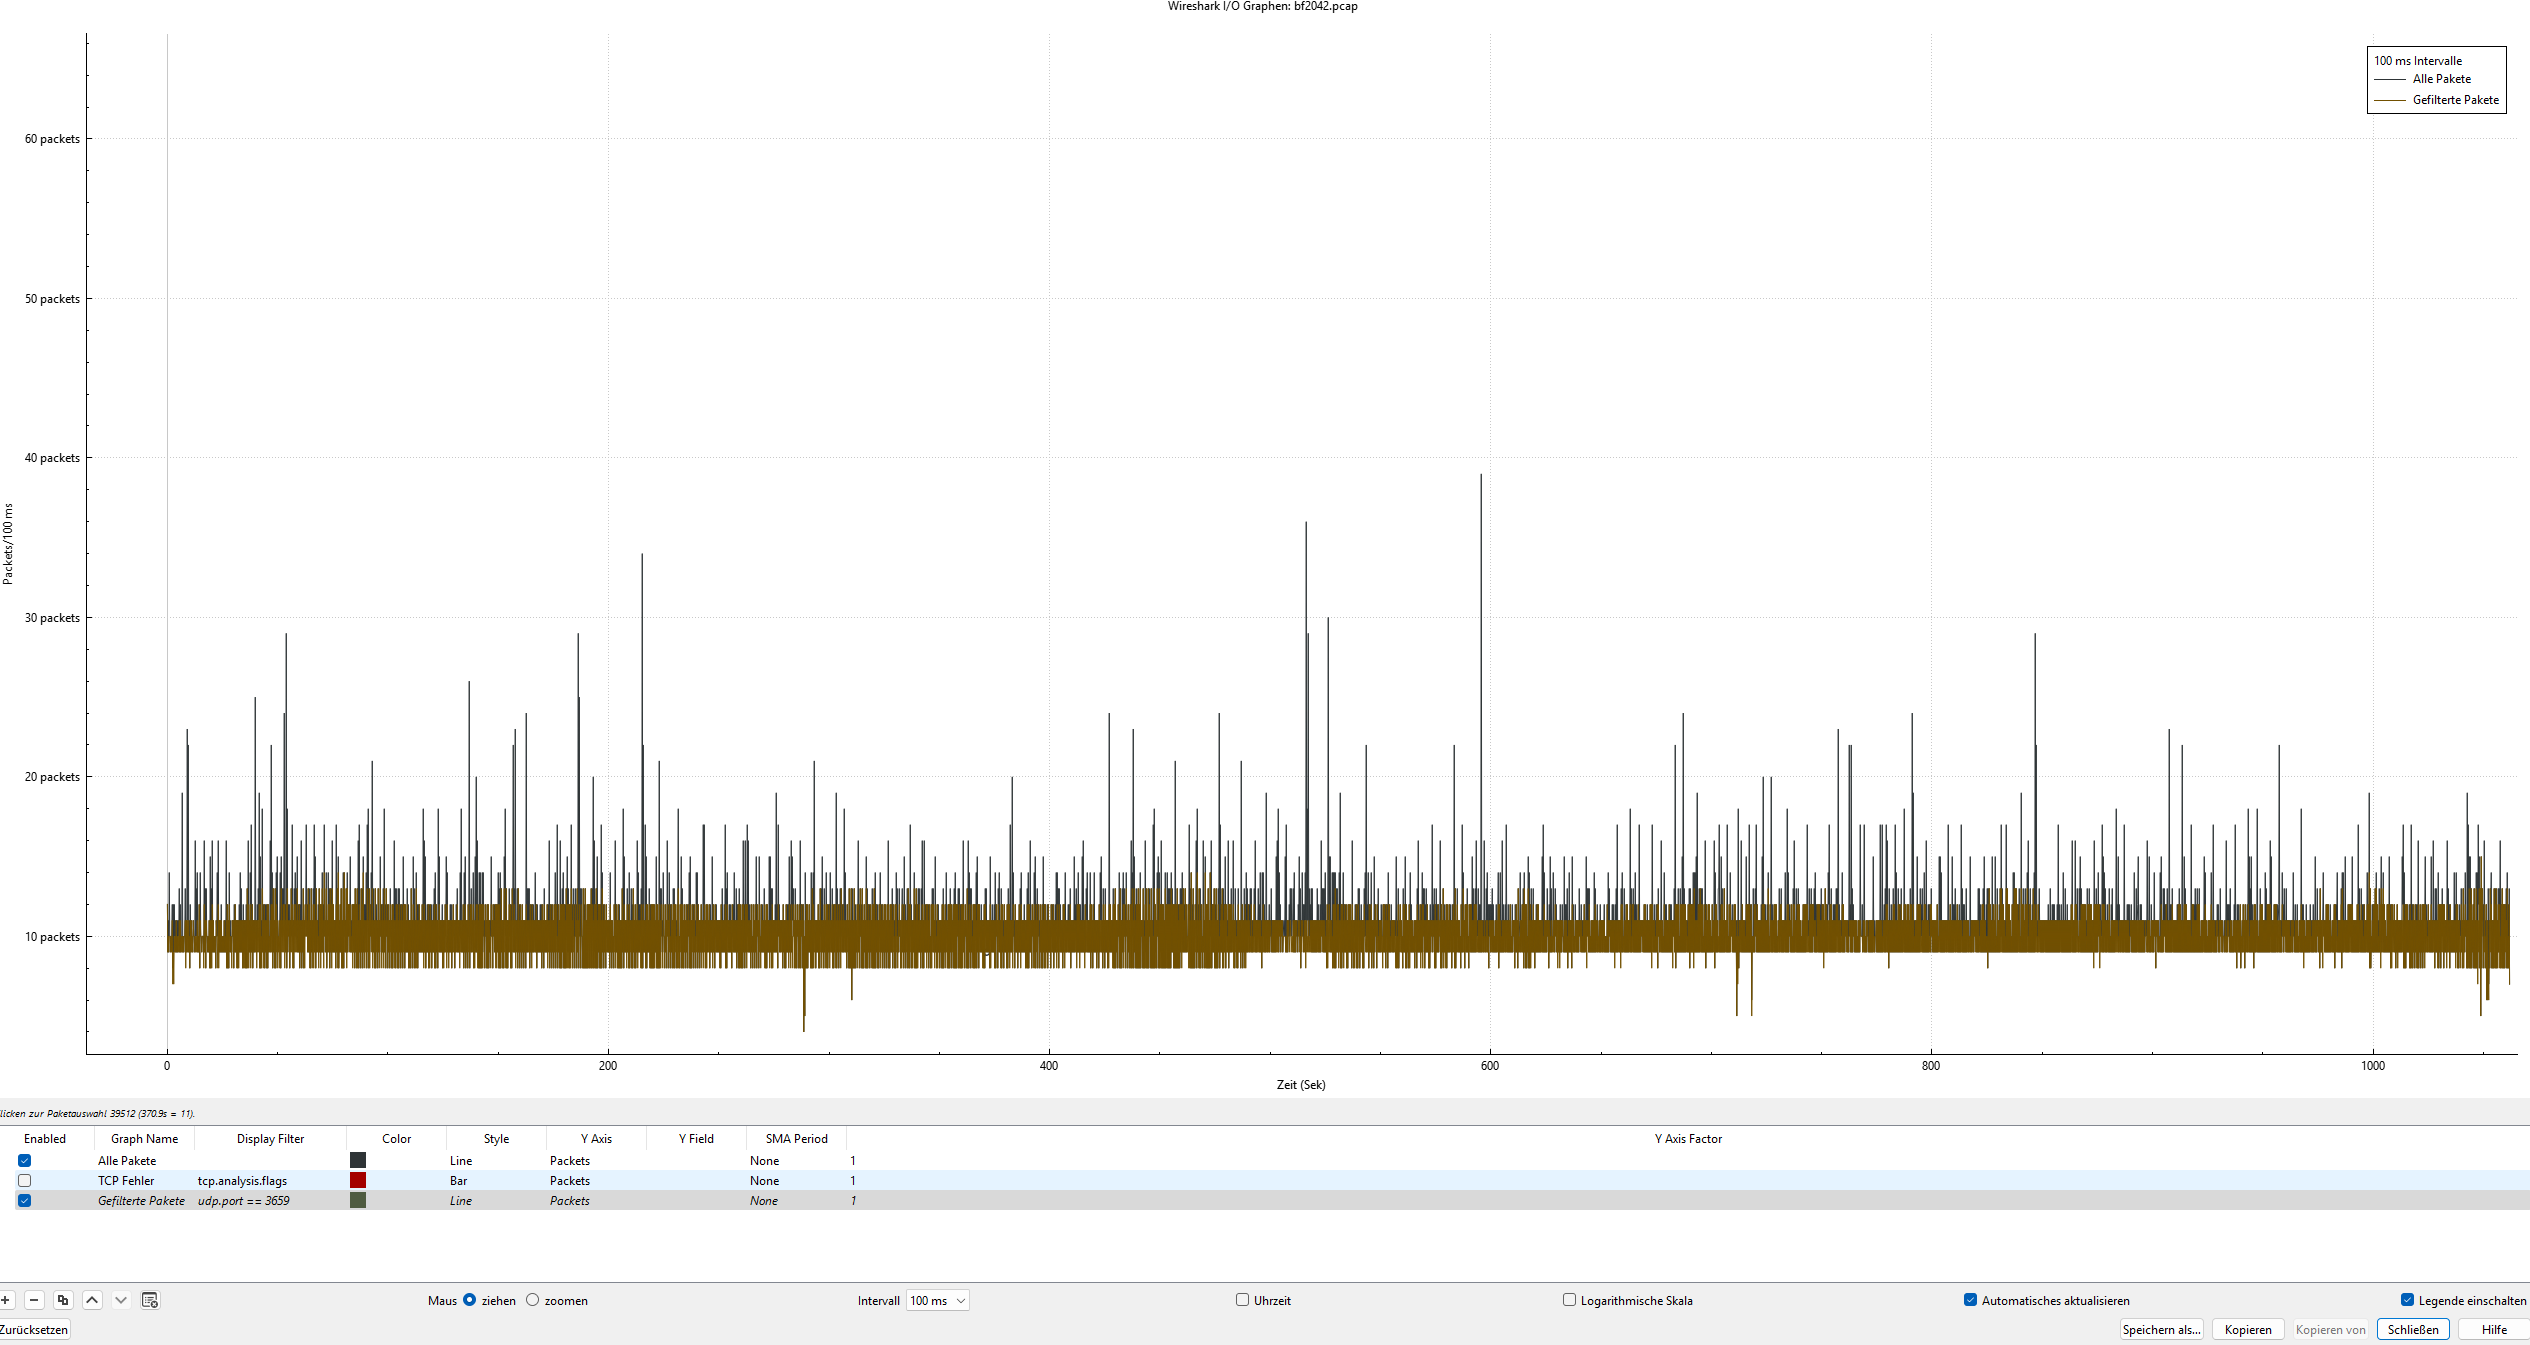Viewport: 2530px width, 1345px height.
Task: Click the Style column header
Action: coord(496,1139)
